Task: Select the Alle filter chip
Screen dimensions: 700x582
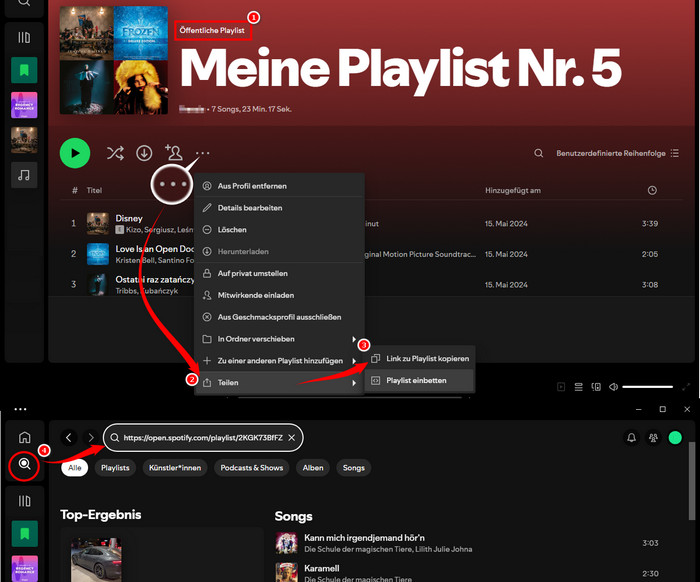Action: pos(75,468)
